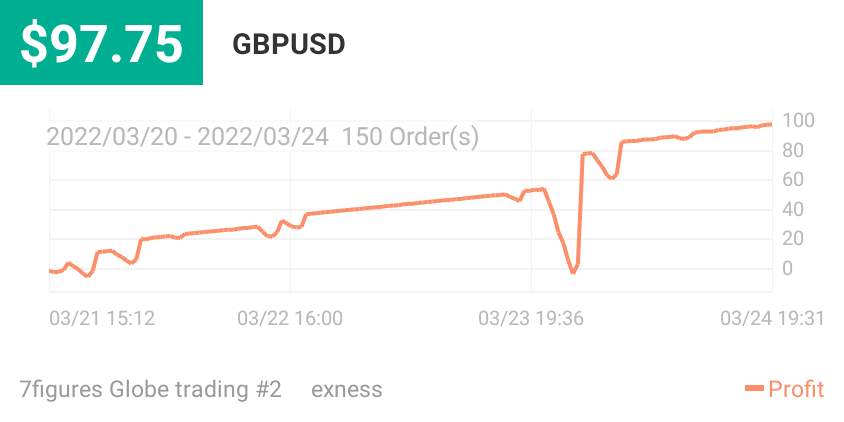Click the 80 value on the profit axis

coord(792,150)
